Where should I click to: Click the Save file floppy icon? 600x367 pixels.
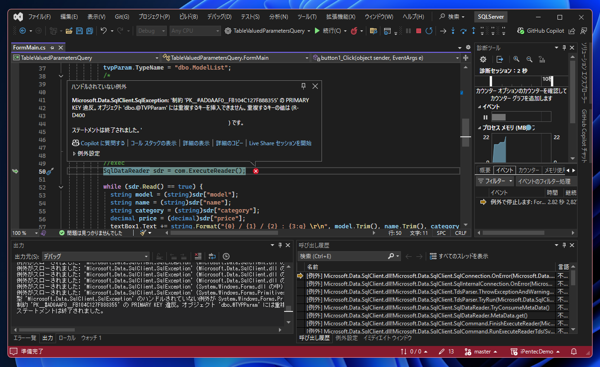(79, 31)
